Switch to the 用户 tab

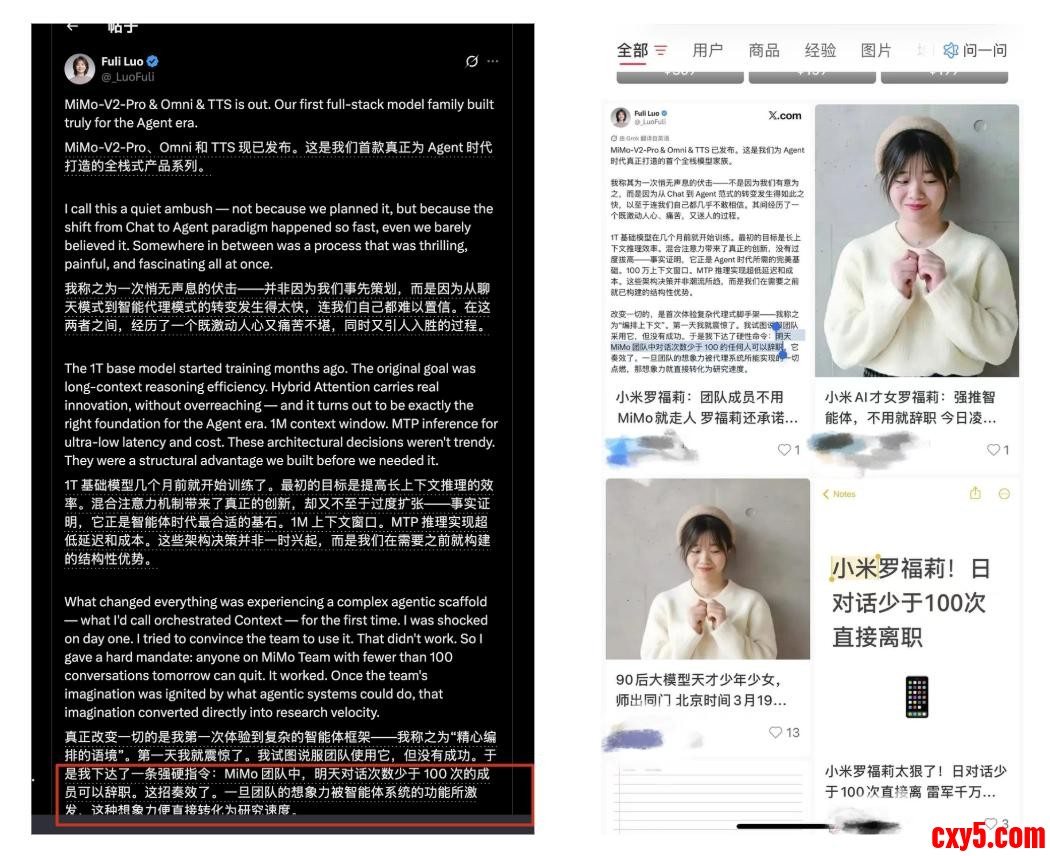[x=708, y=50]
